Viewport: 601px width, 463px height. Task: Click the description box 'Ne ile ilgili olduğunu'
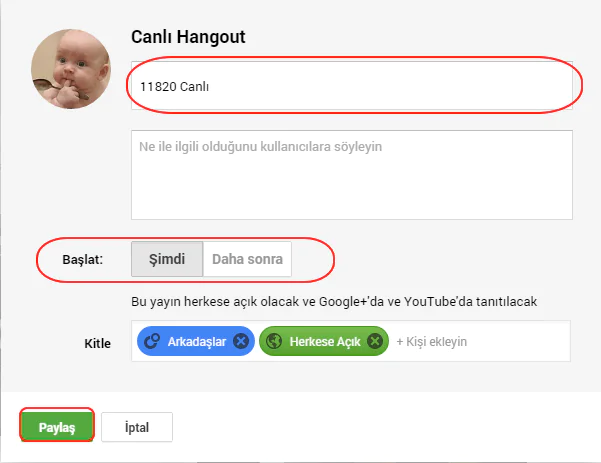[x=351, y=175]
